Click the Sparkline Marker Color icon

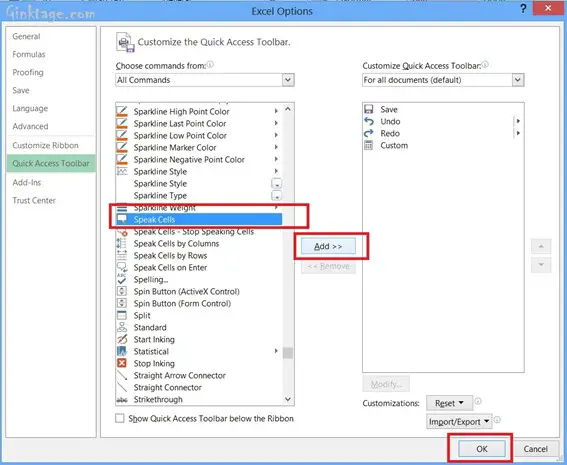click(x=122, y=147)
